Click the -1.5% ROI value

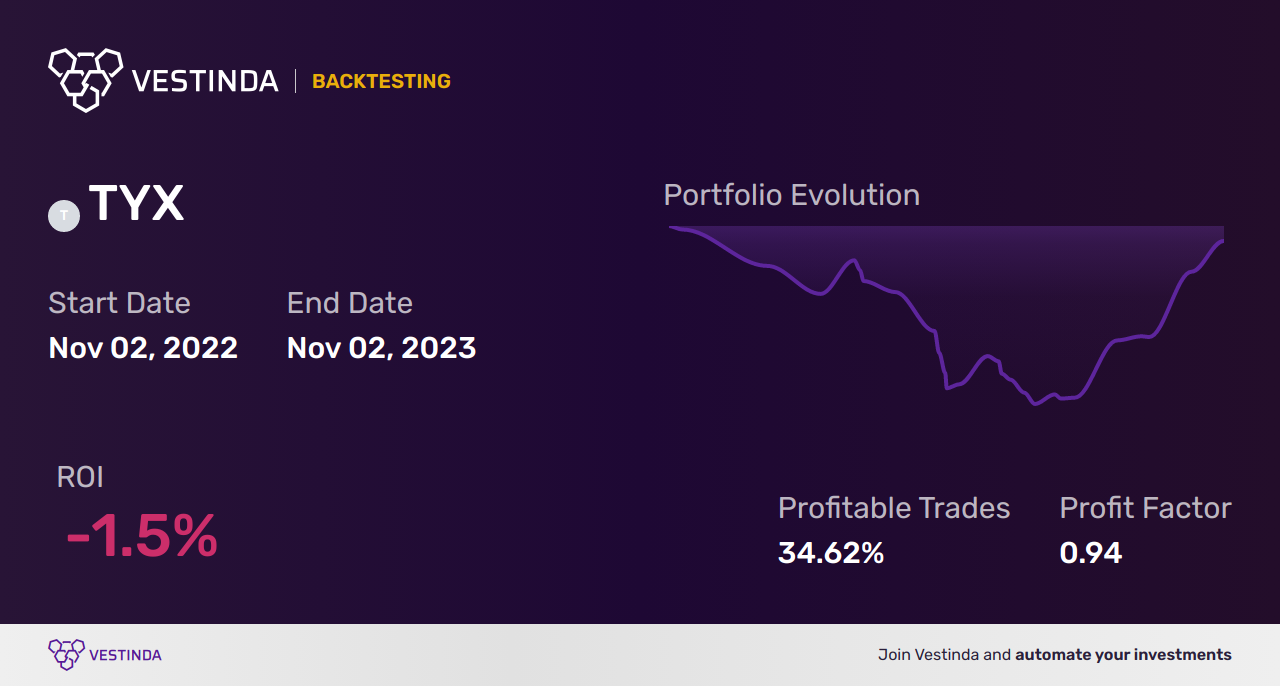click(x=141, y=536)
